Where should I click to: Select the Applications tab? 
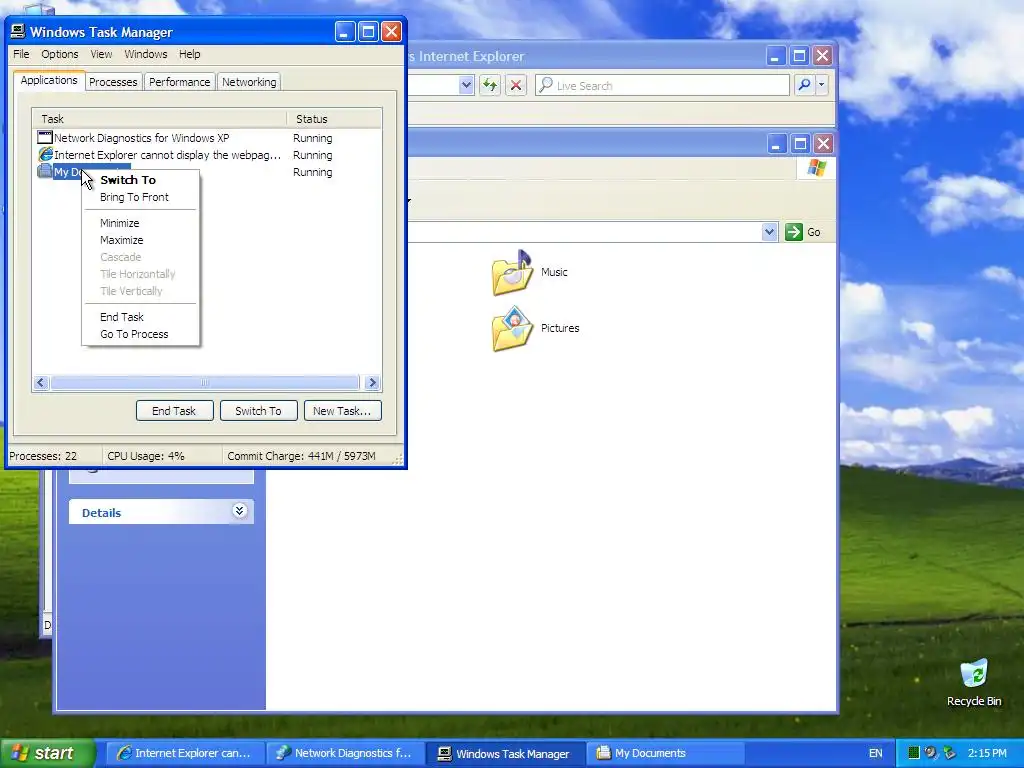pos(49,80)
